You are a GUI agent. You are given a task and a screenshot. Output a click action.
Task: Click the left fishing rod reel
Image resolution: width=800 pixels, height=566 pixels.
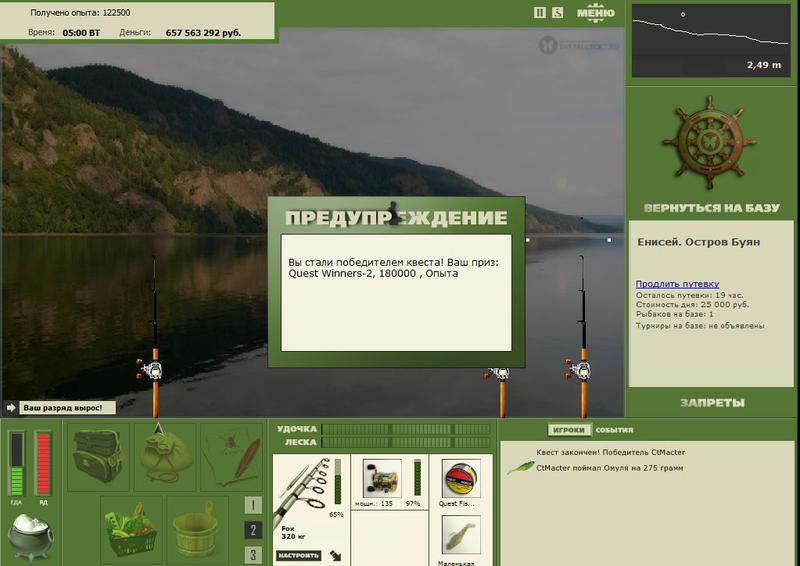(150, 368)
